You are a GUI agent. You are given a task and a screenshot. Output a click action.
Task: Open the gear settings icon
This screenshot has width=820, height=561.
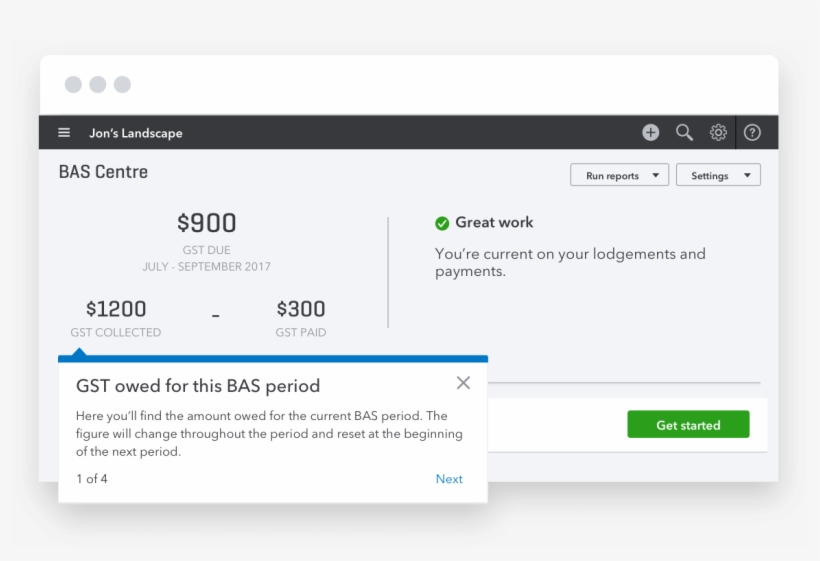pos(718,132)
